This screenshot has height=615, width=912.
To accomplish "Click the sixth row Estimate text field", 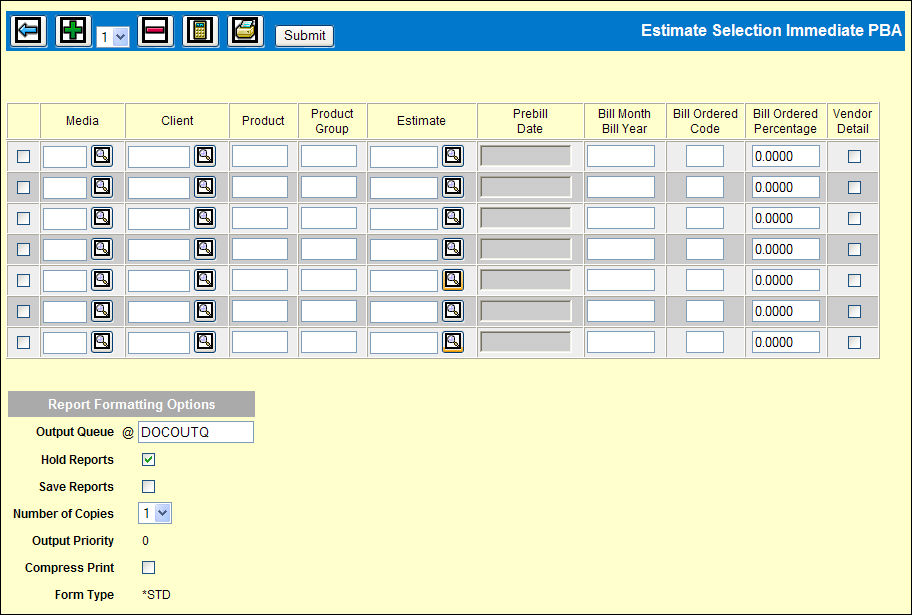I will tap(404, 311).
